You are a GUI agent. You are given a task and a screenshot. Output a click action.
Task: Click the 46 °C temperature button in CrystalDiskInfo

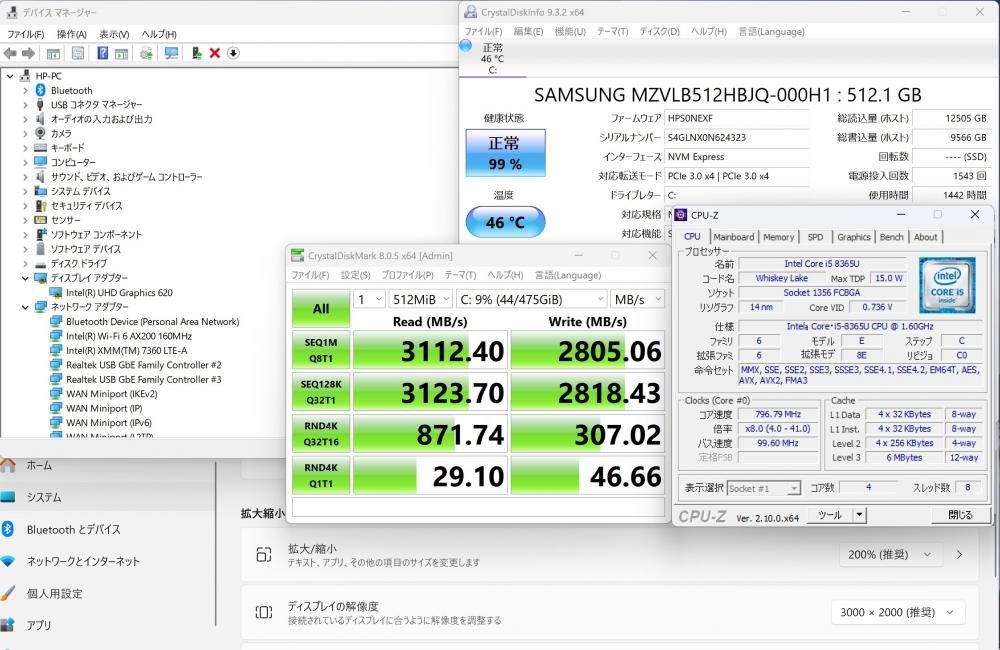(x=505, y=222)
